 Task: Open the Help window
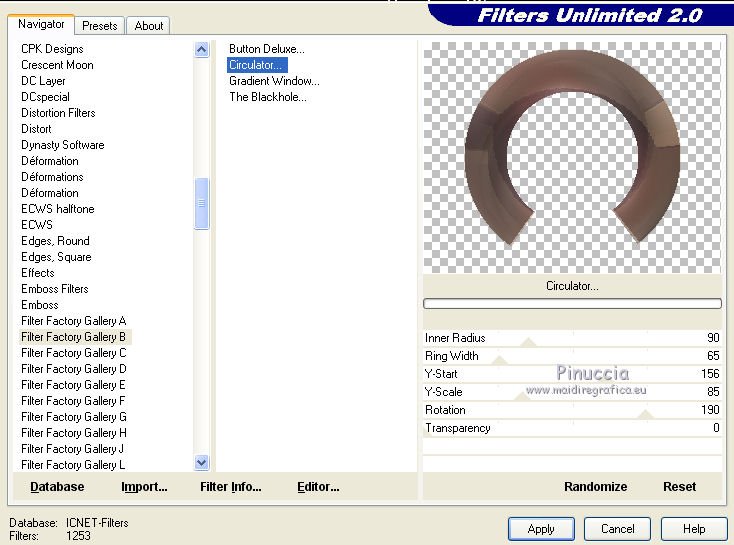click(694, 529)
